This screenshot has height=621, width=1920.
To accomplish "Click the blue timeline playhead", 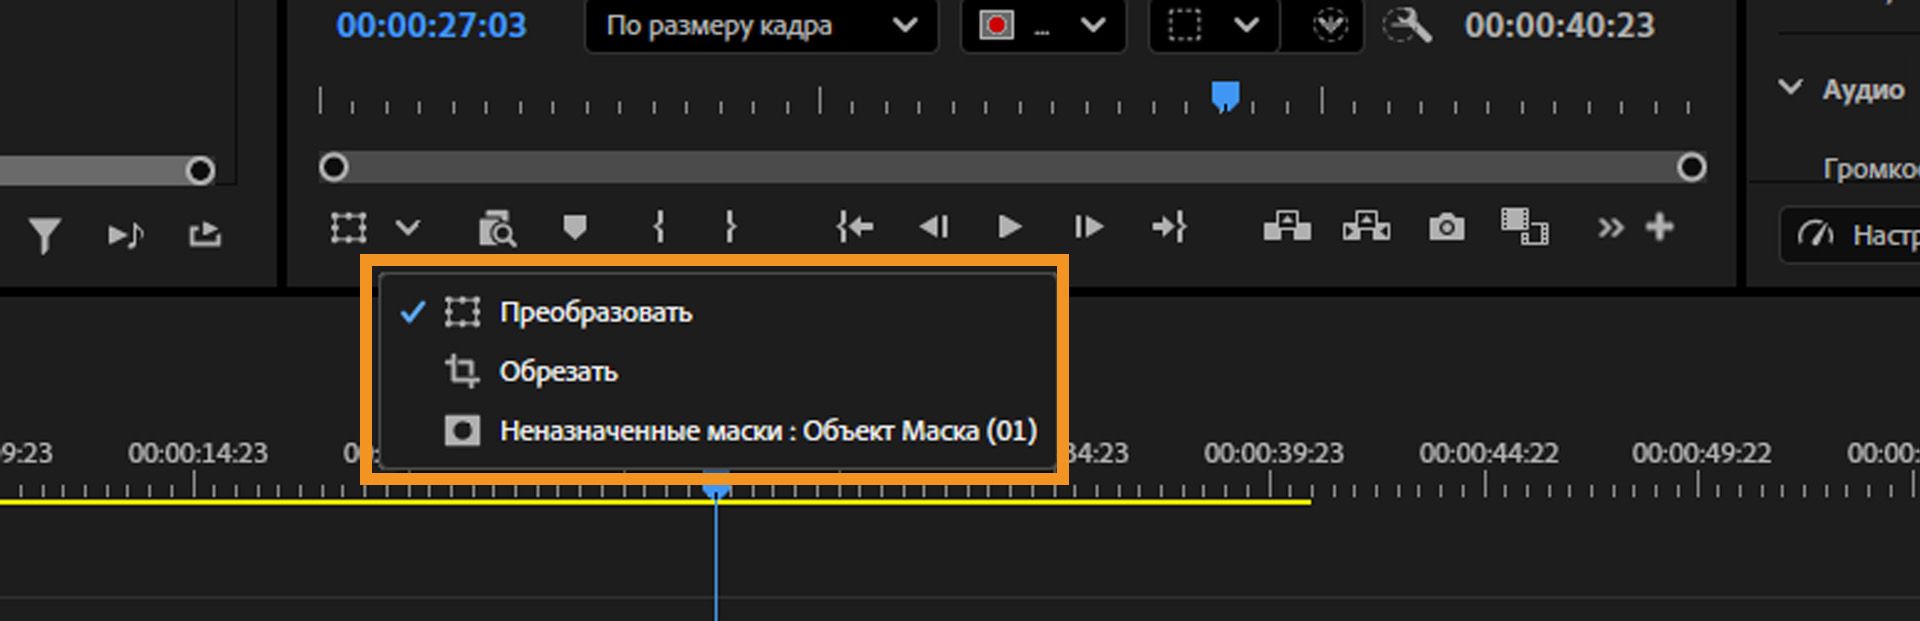I will (x=716, y=487).
